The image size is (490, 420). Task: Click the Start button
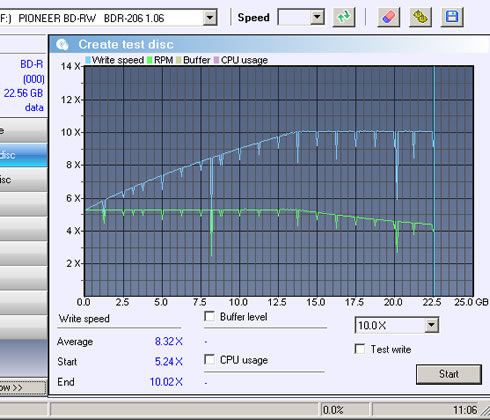449,374
